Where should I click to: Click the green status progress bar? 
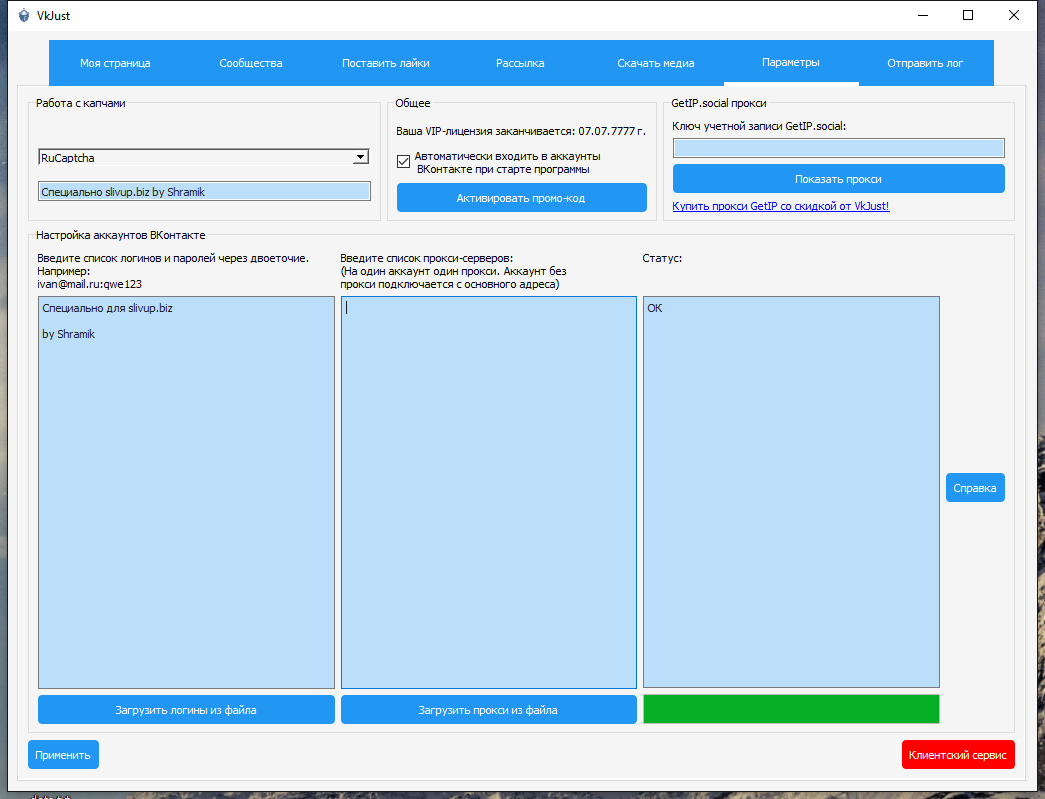pos(791,709)
